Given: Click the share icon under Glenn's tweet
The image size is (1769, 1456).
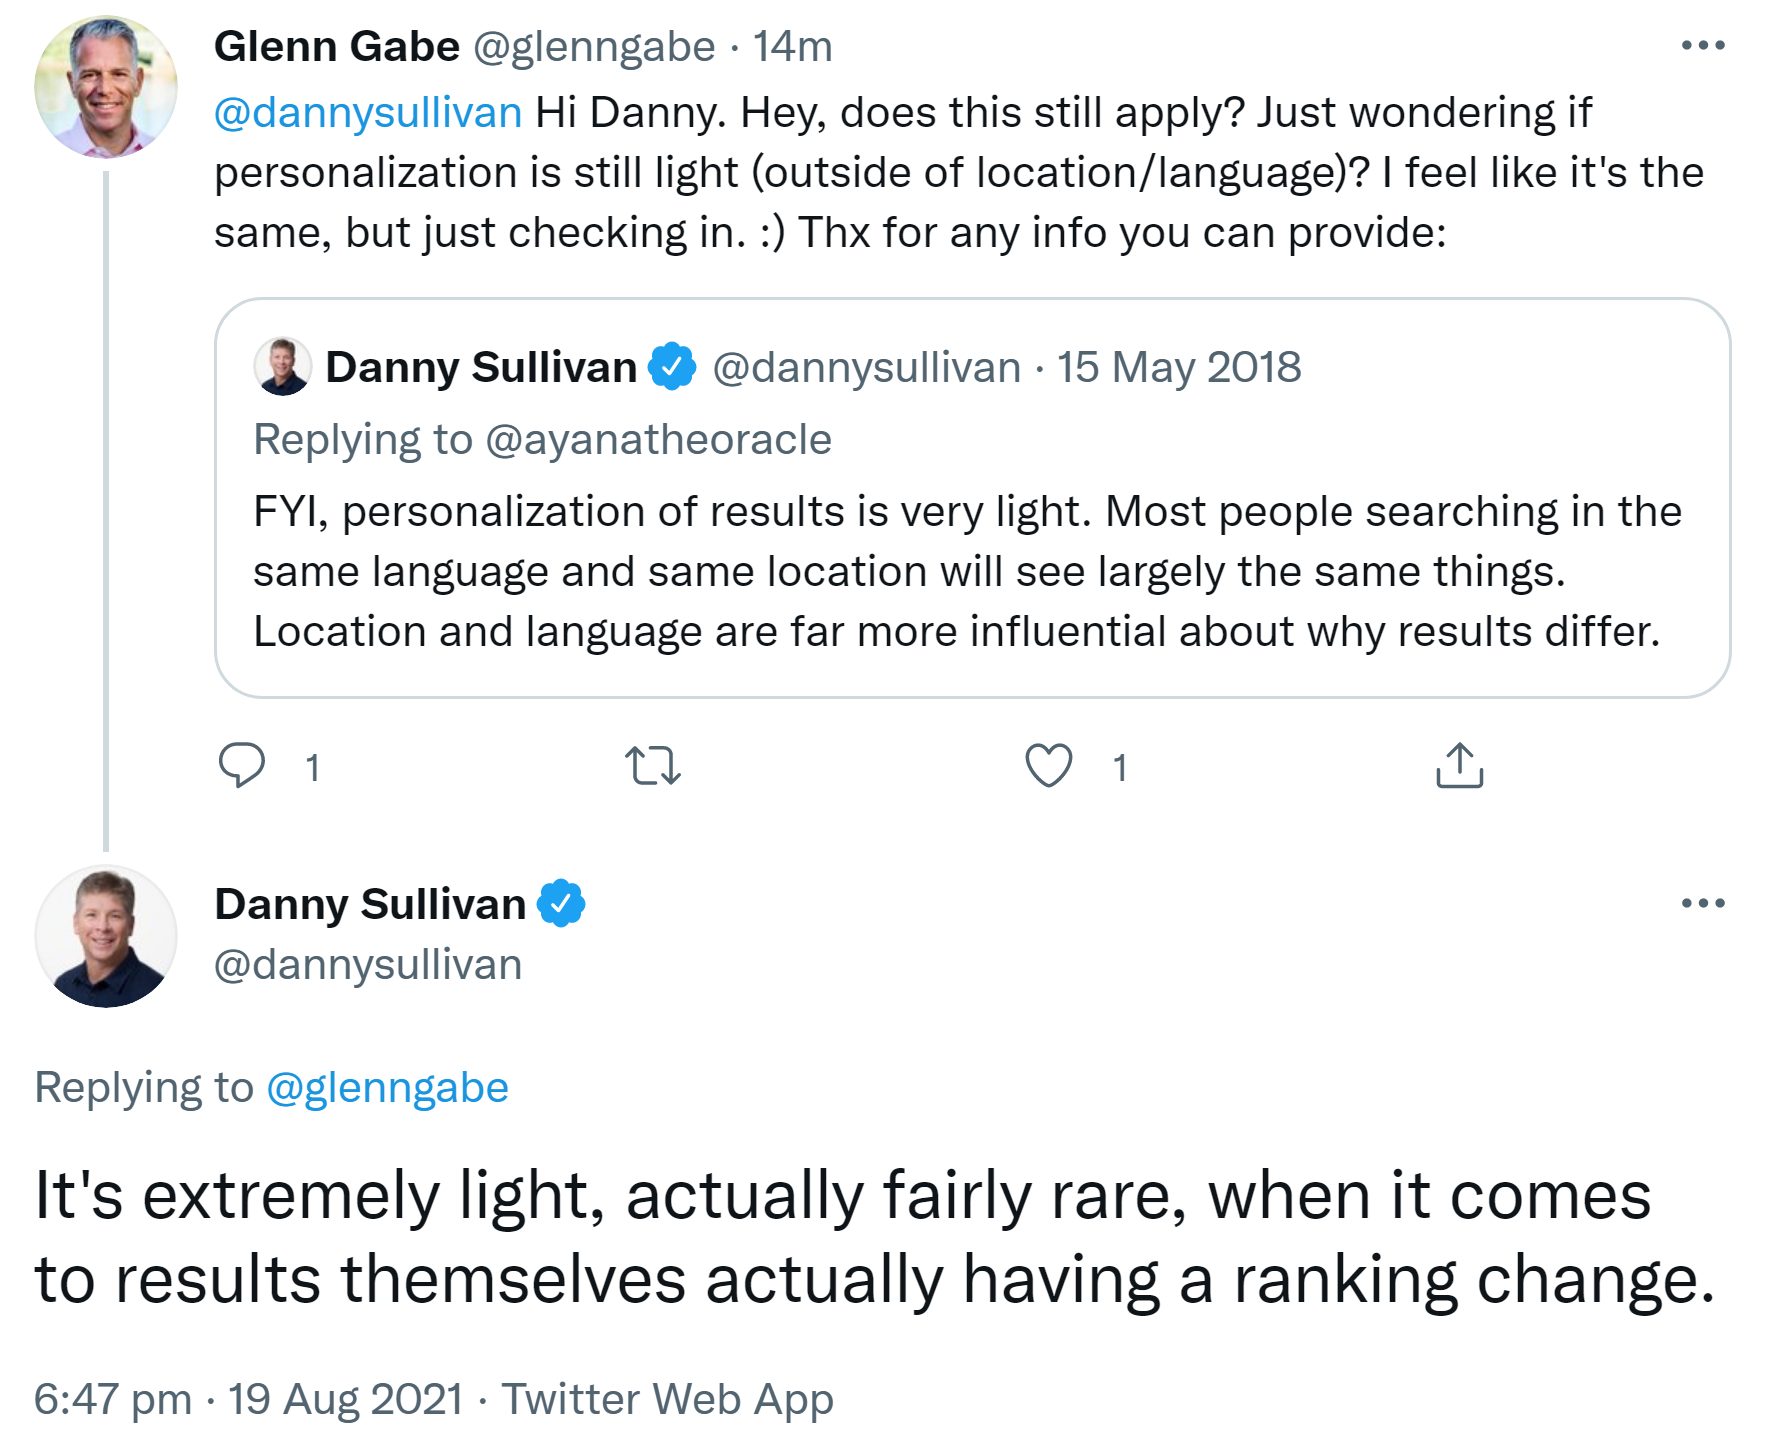Looking at the screenshot, I should click(1459, 766).
